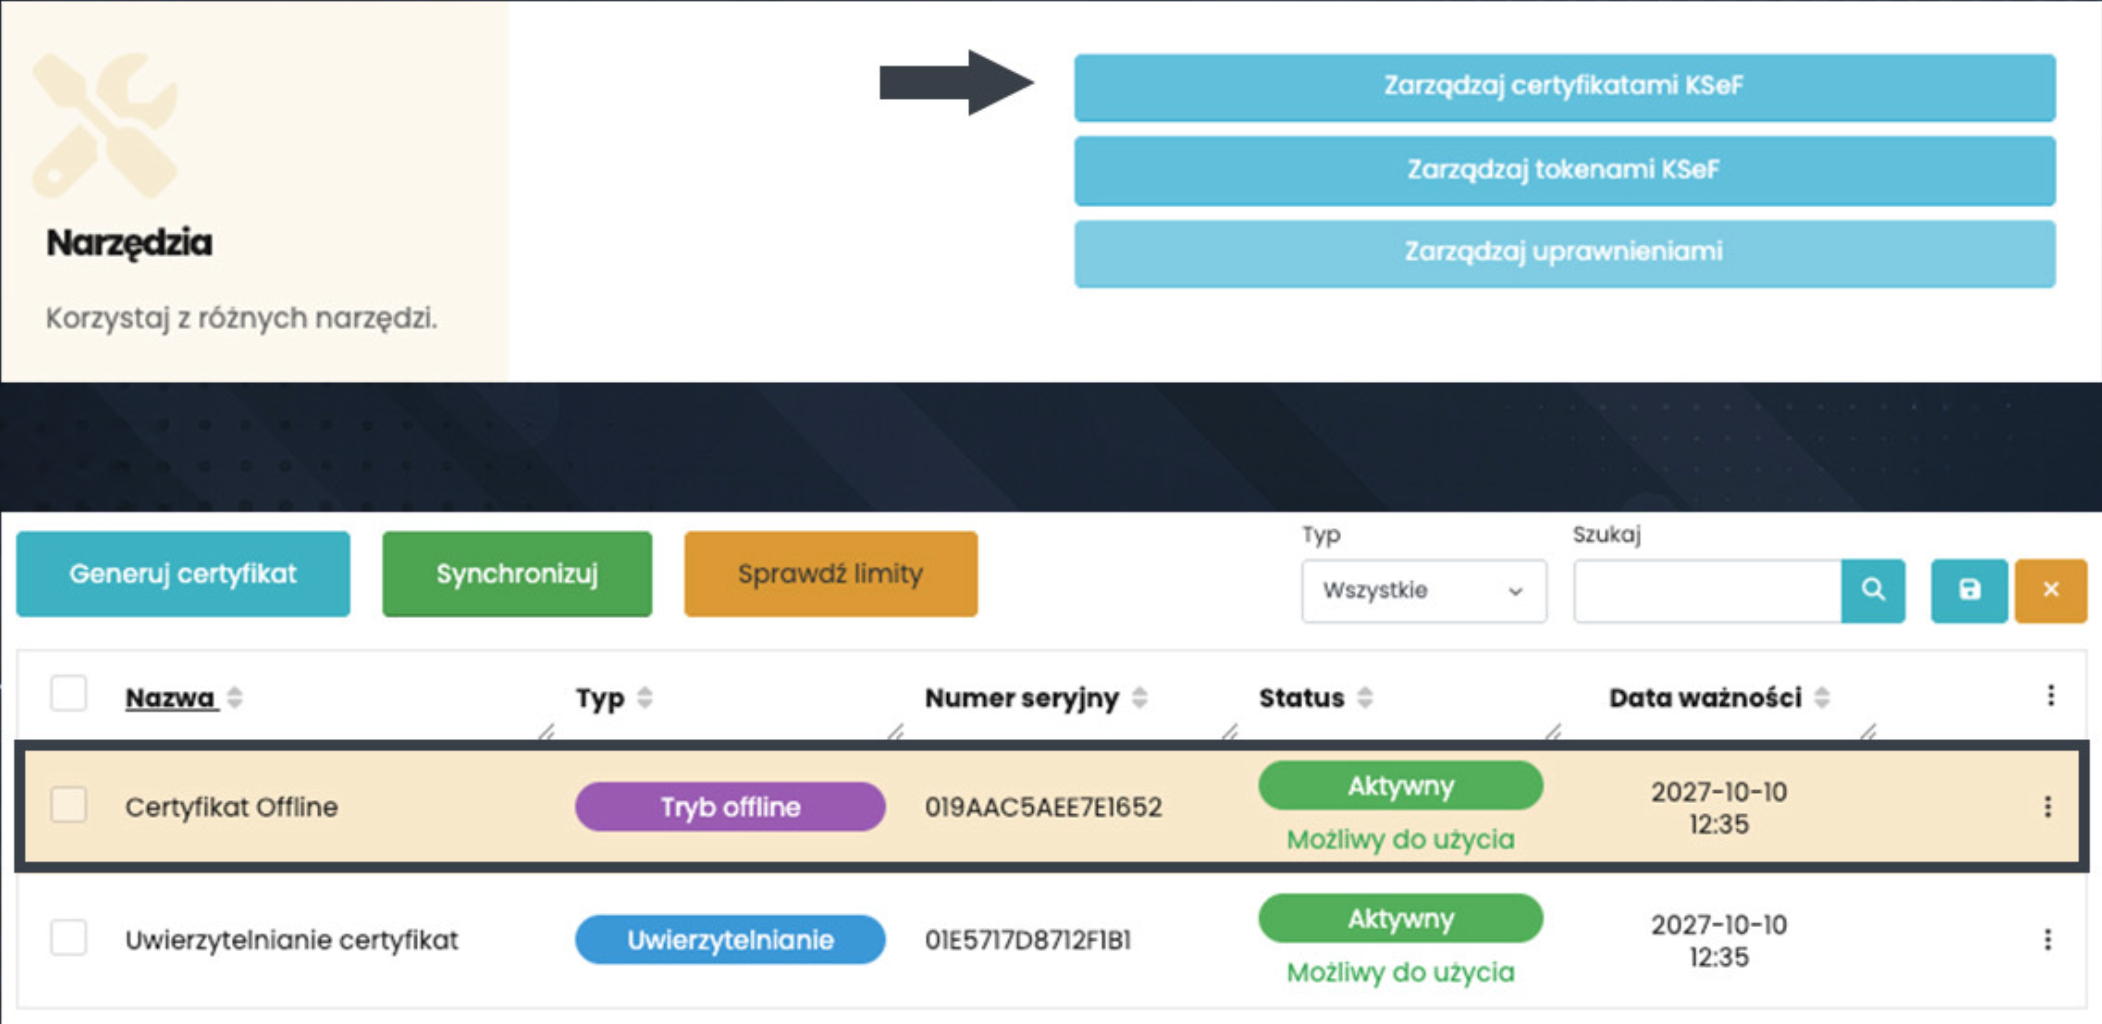Click the Narzędzia tools icon
The width and height of the screenshot is (2102, 1024).
coord(105,125)
